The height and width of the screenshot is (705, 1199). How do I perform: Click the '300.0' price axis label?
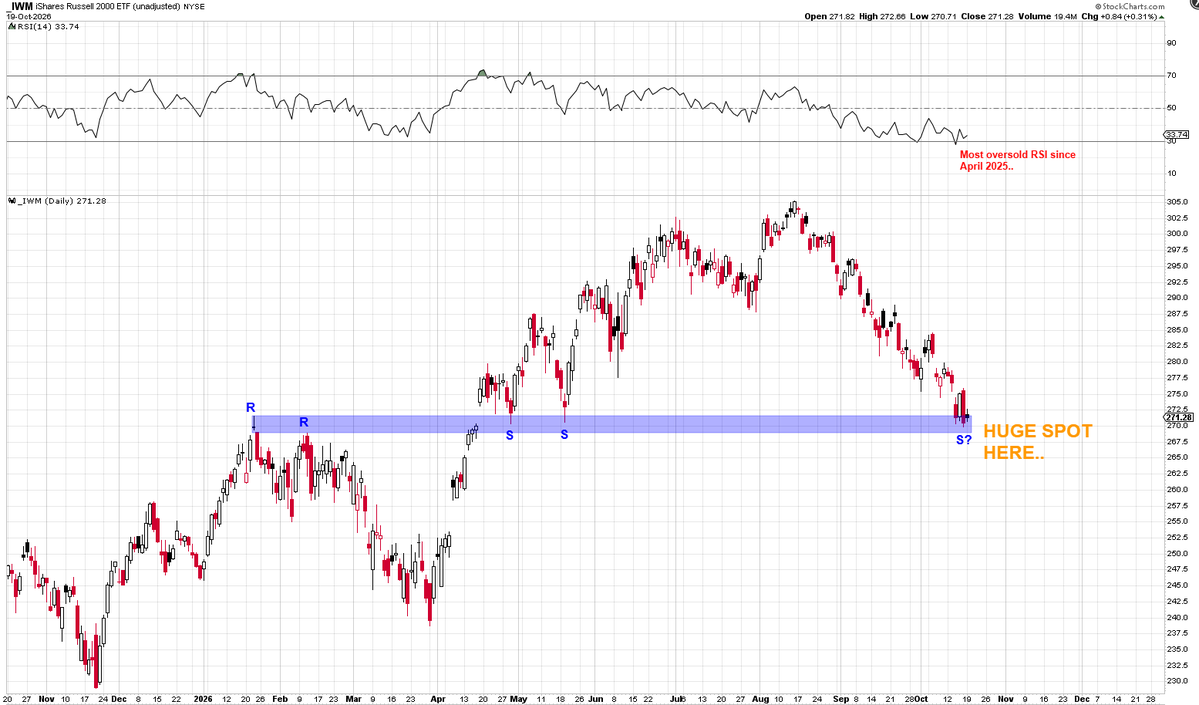(x=1178, y=234)
